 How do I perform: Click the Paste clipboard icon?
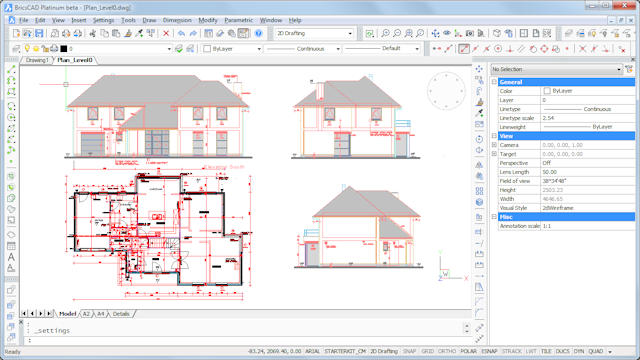(116, 33)
